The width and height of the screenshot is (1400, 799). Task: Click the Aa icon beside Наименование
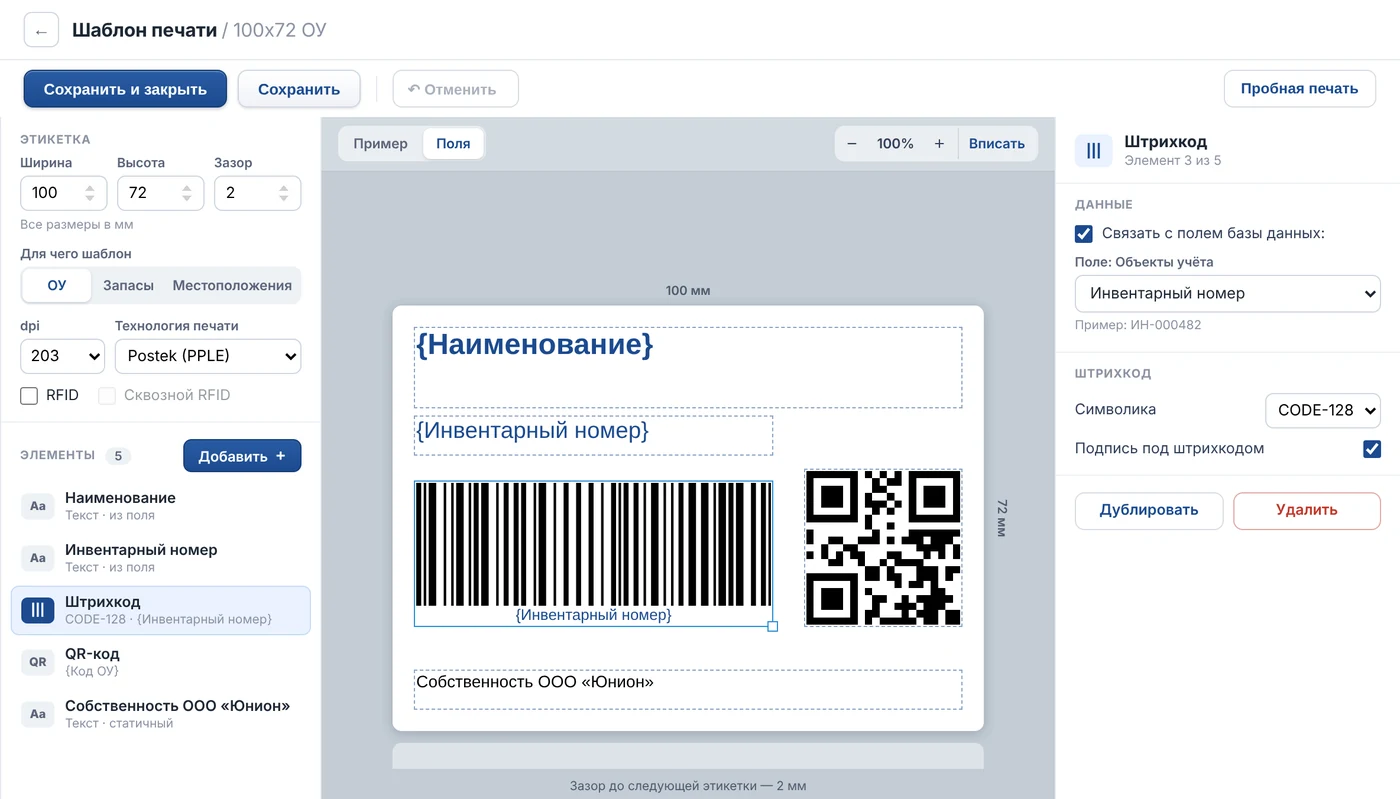click(38, 506)
